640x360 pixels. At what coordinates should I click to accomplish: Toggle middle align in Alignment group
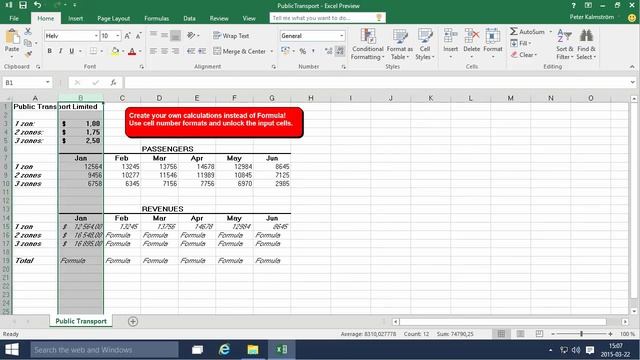pos(164,36)
